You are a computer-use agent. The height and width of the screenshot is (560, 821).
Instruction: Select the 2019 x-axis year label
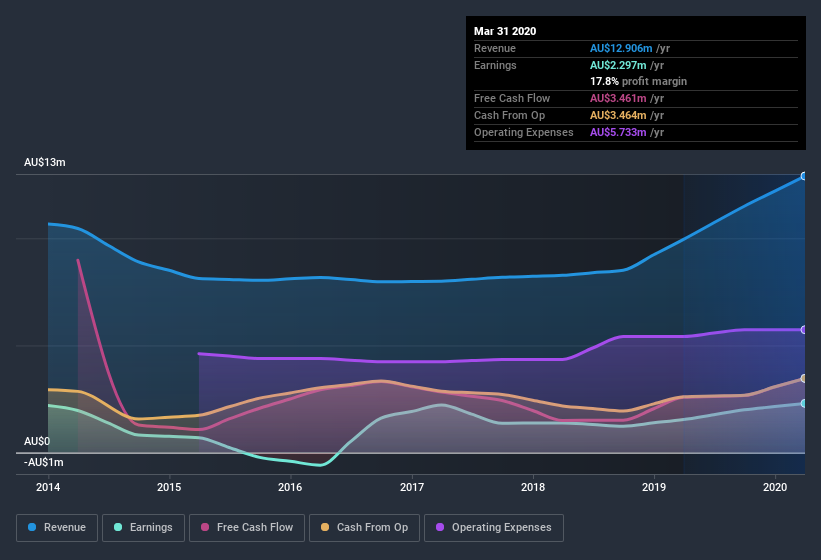pos(654,487)
